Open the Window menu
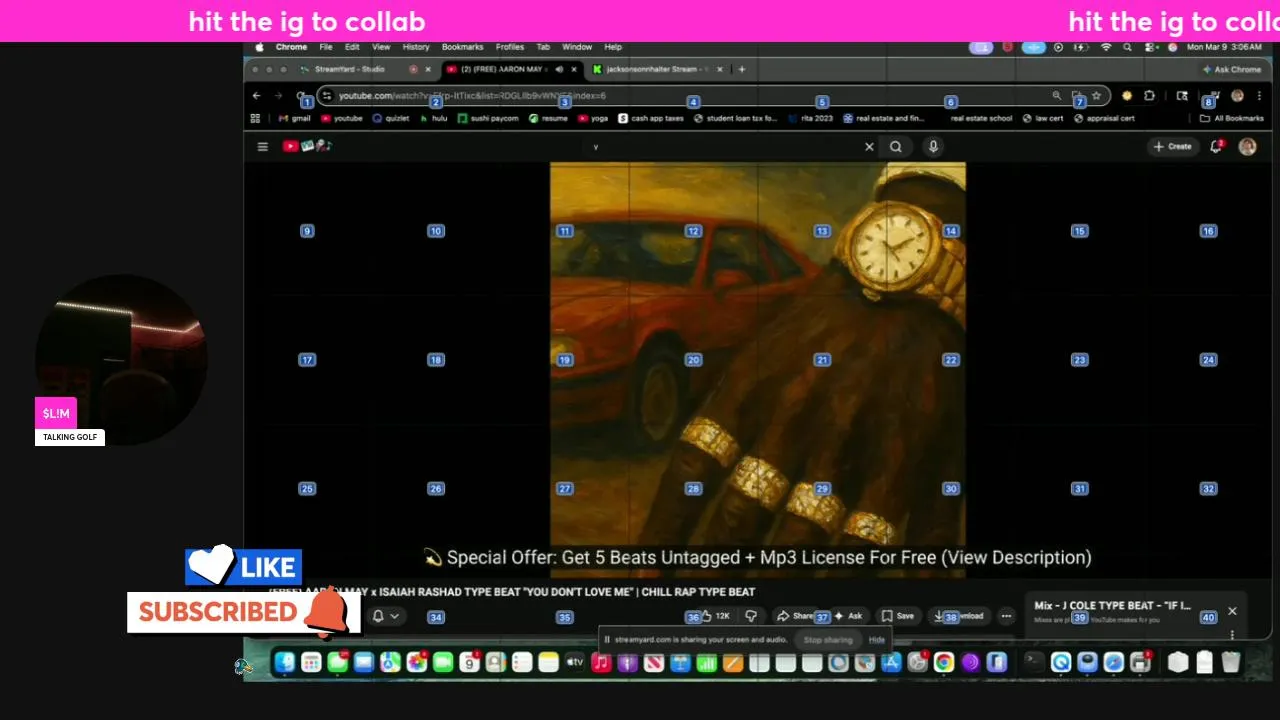 (577, 47)
